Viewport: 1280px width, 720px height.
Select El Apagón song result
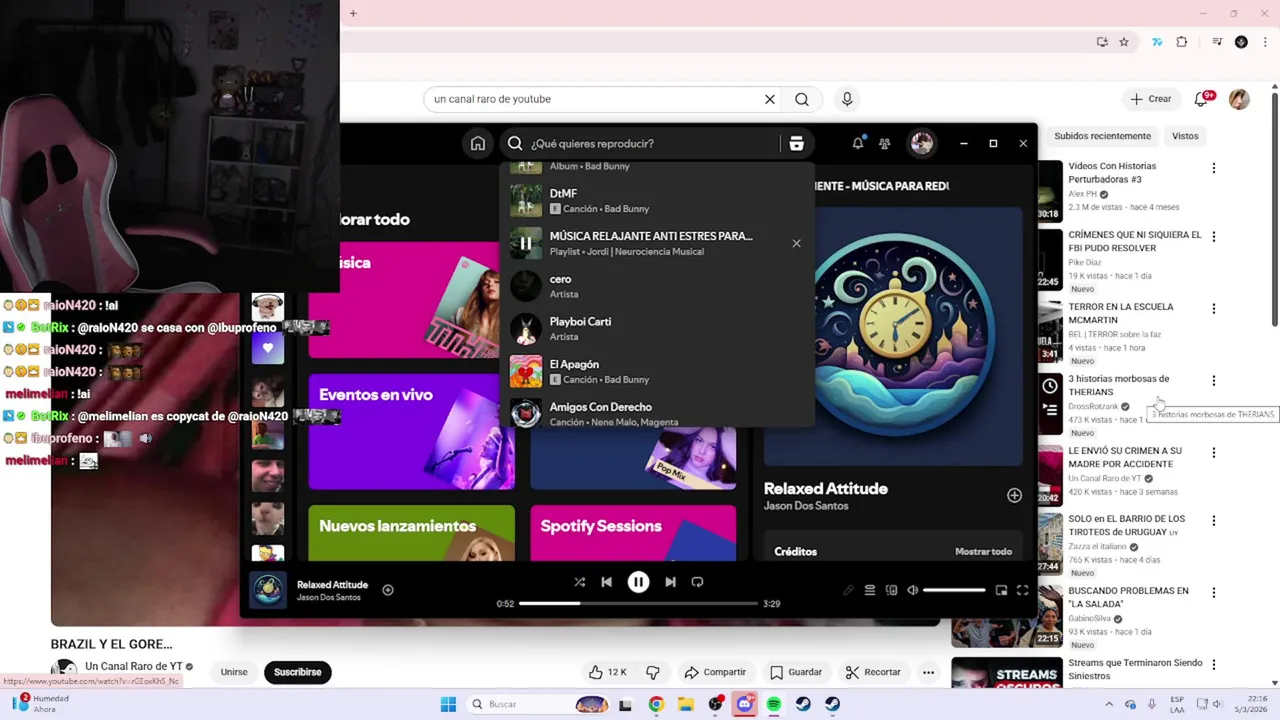click(x=657, y=371)
